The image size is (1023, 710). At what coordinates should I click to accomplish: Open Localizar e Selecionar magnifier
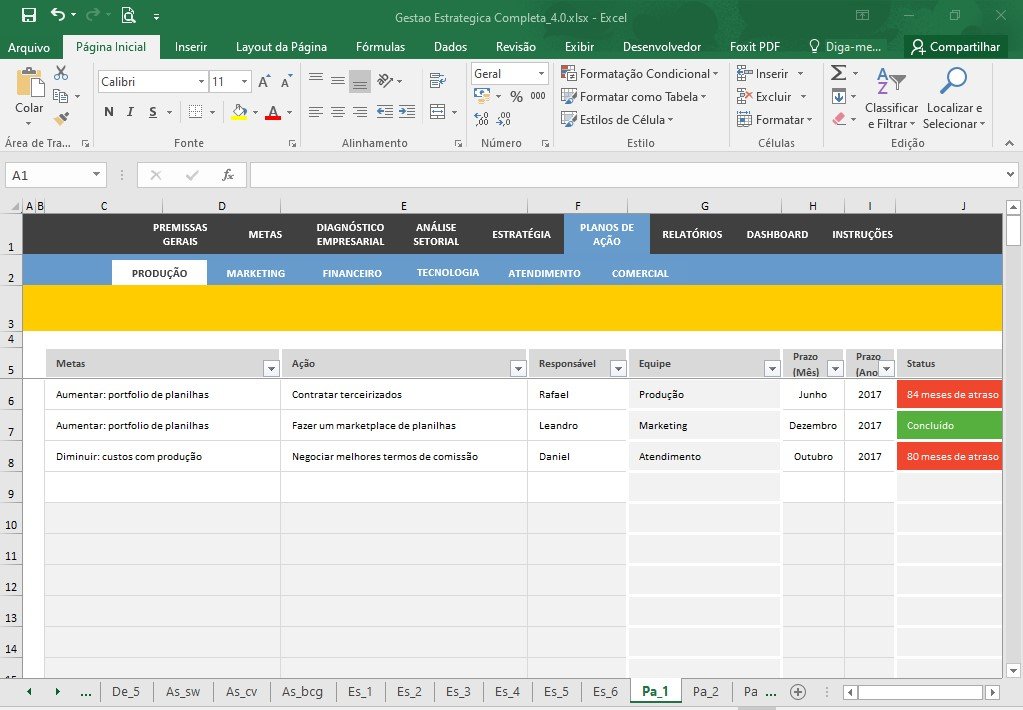(x=953, y=98)
